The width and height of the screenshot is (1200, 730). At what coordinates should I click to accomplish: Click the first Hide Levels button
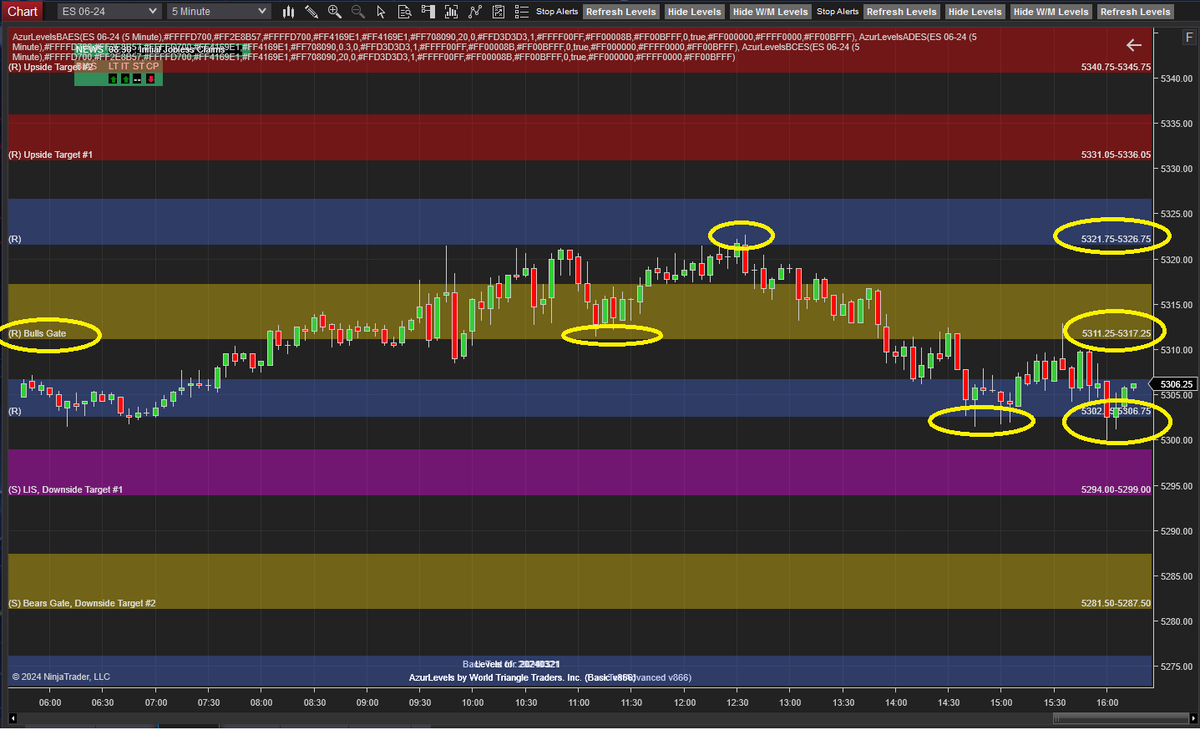pyautogui.click(x=693, y=12)
